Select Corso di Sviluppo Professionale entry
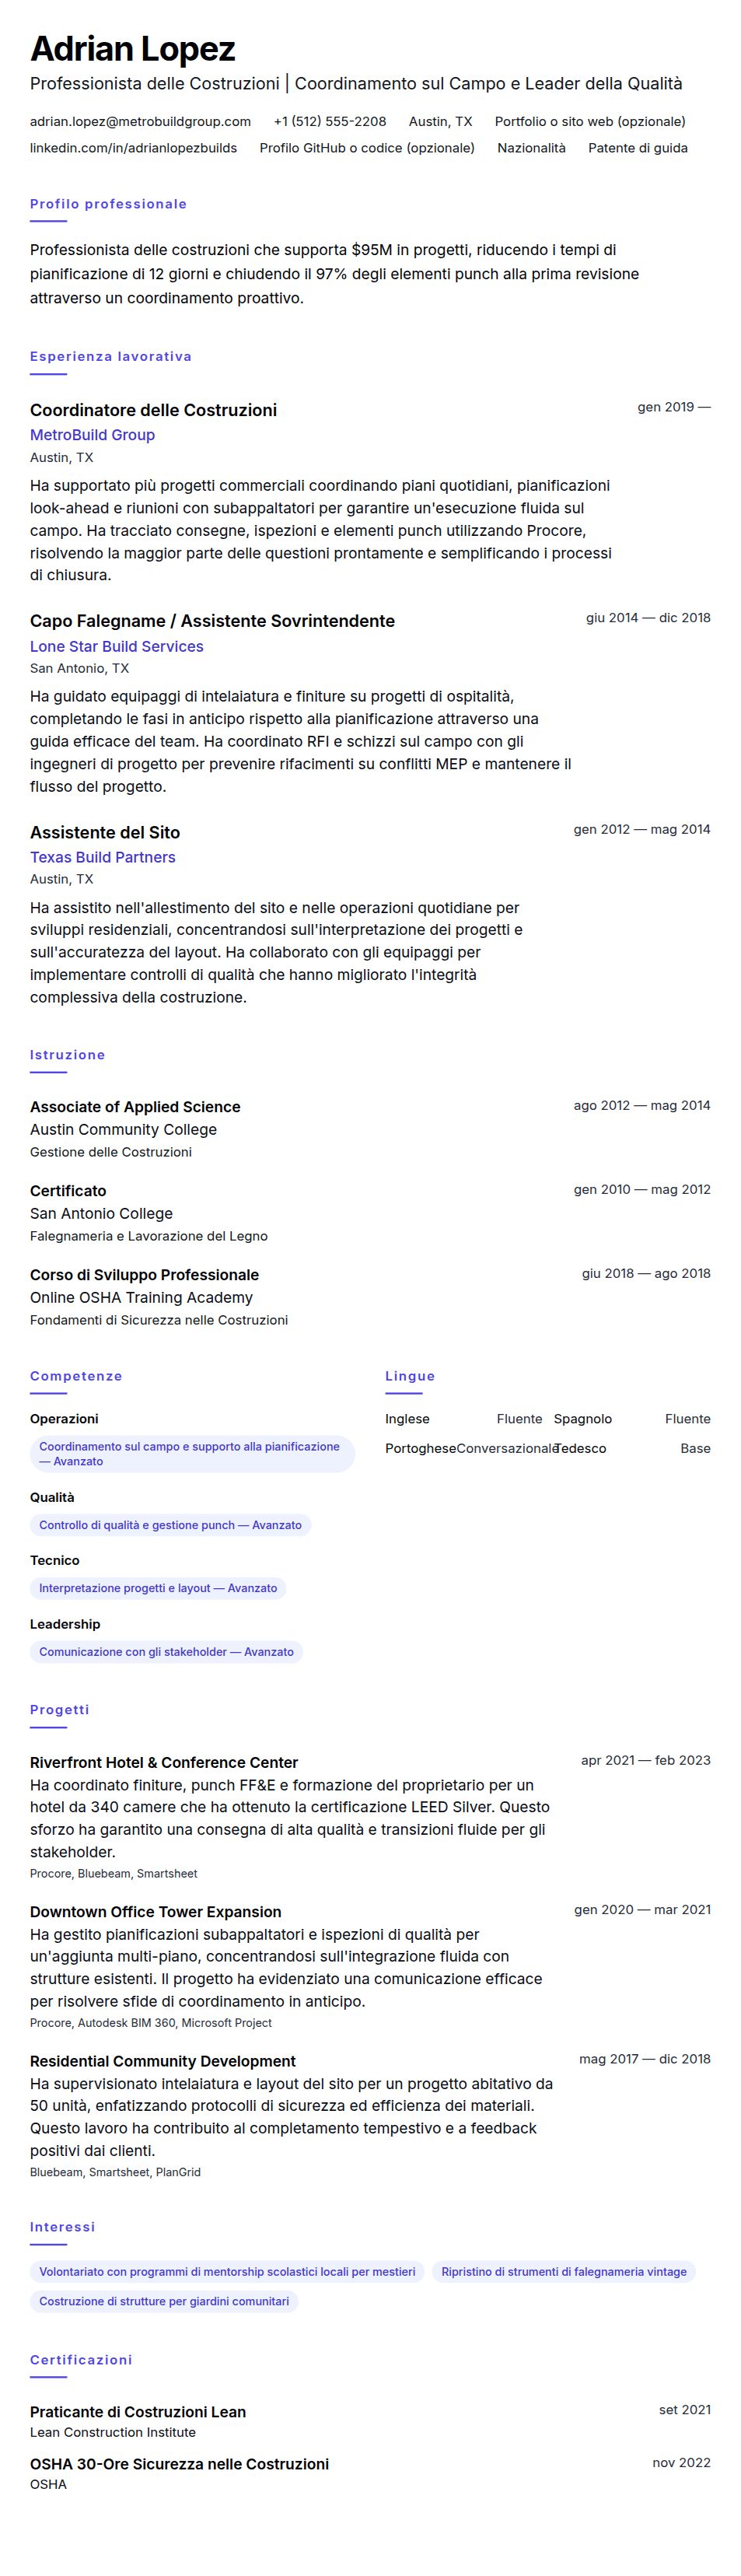This screenshot has height=2576, width=741. click(144, 1275)
